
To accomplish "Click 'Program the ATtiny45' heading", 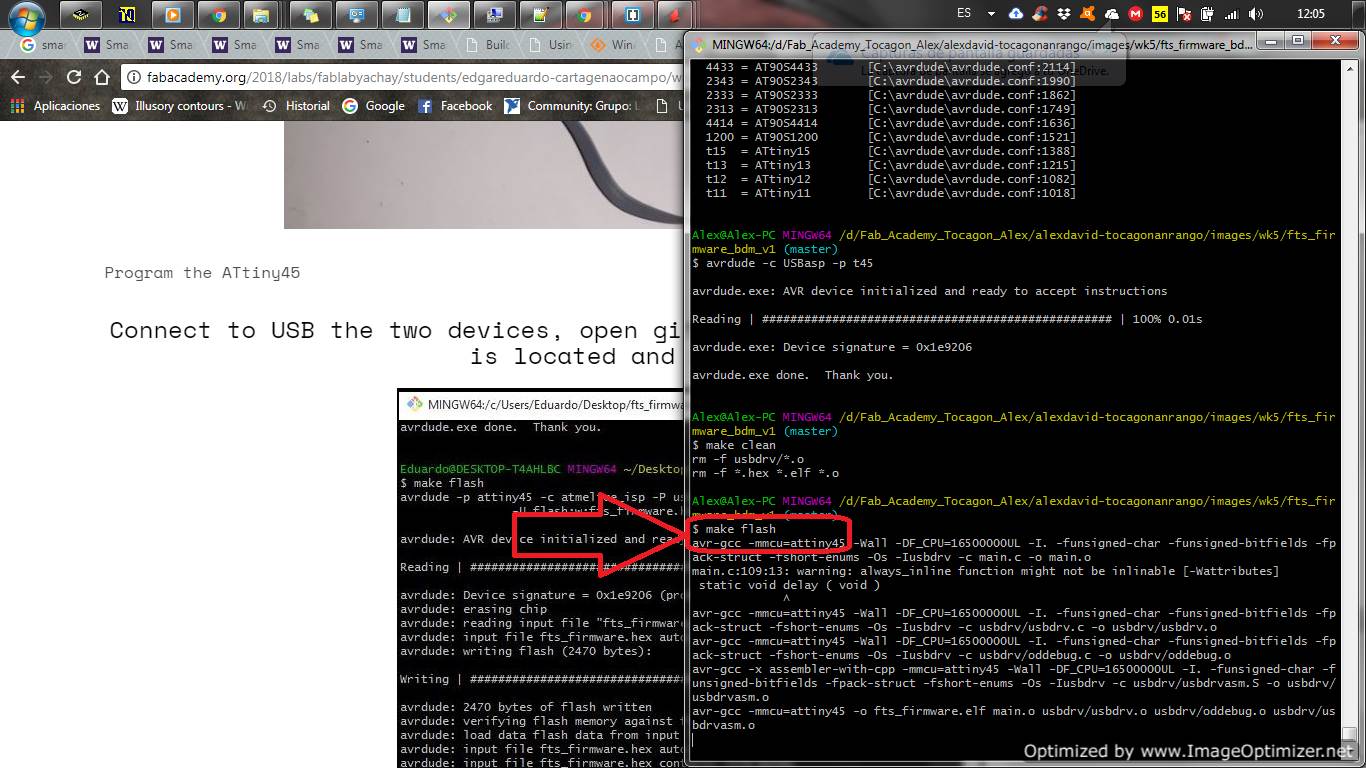I will tap(202, 272).
